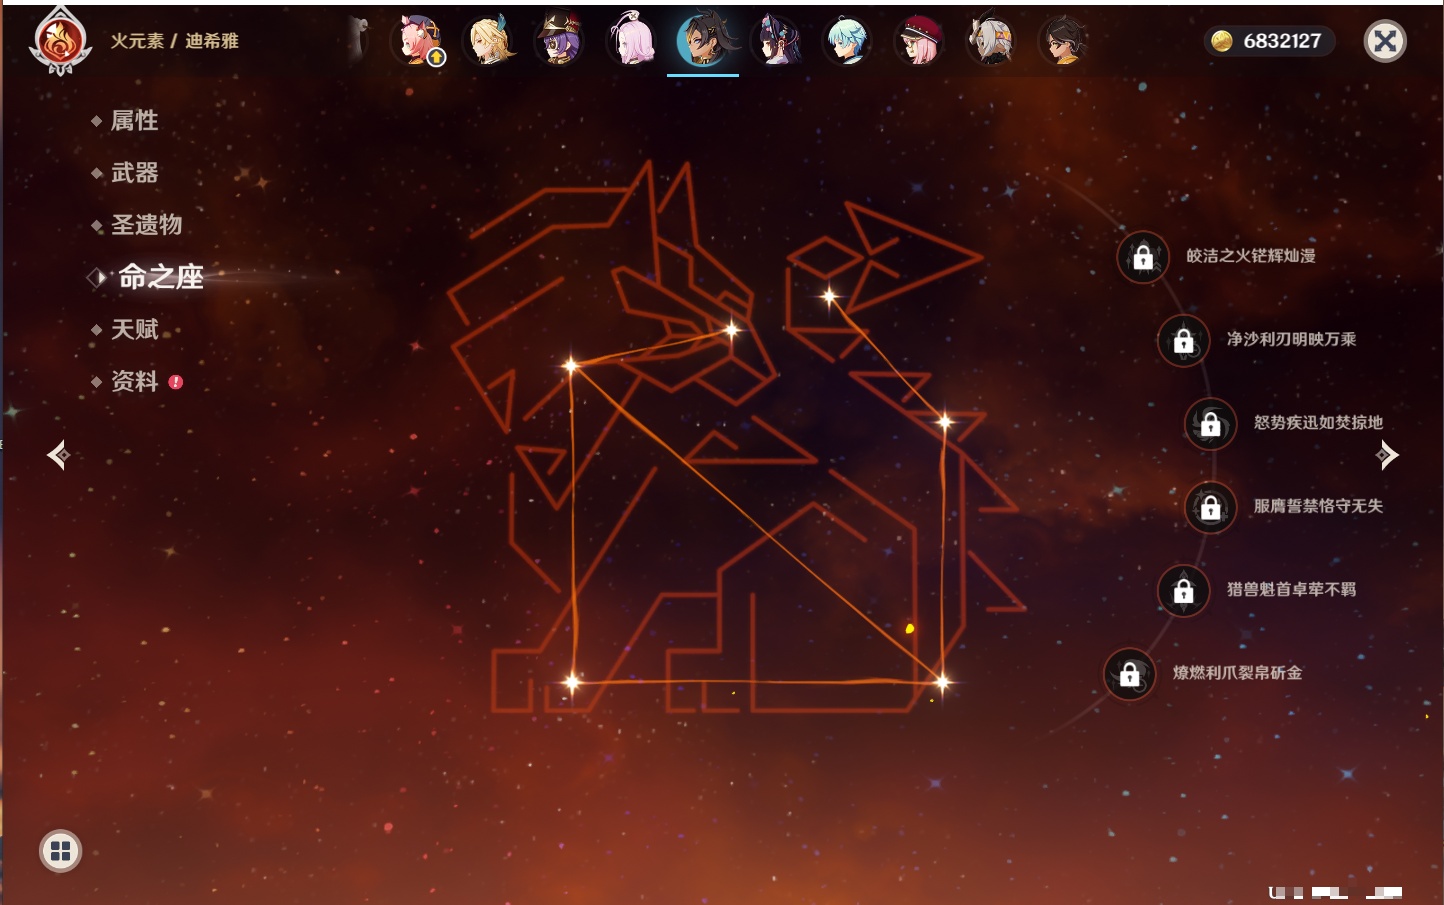Image resolution: width=1444 pixels, height=905 pixels.
Task: Open the 武器 weapon tab
Action: coord(134,173)
